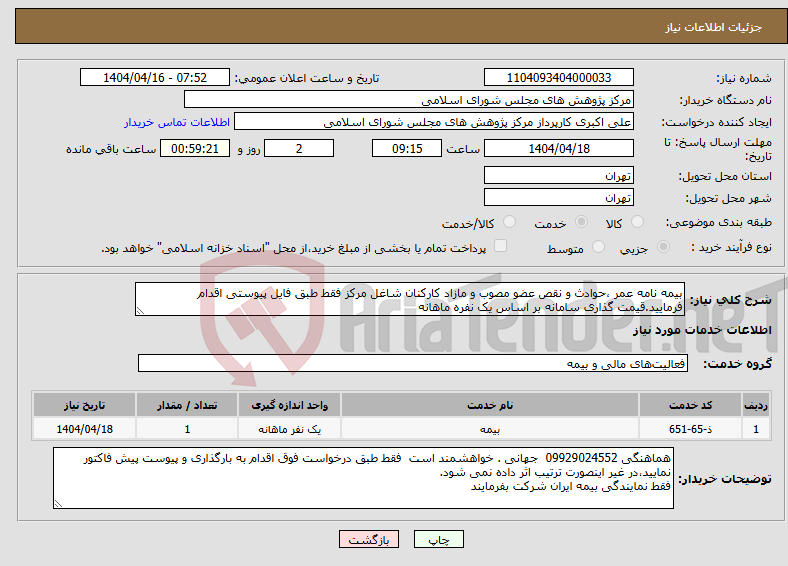Select the جزیی purchase type radio
This screenshot has width=788, height=566.
pyautogui.click(x=663, y=246)
